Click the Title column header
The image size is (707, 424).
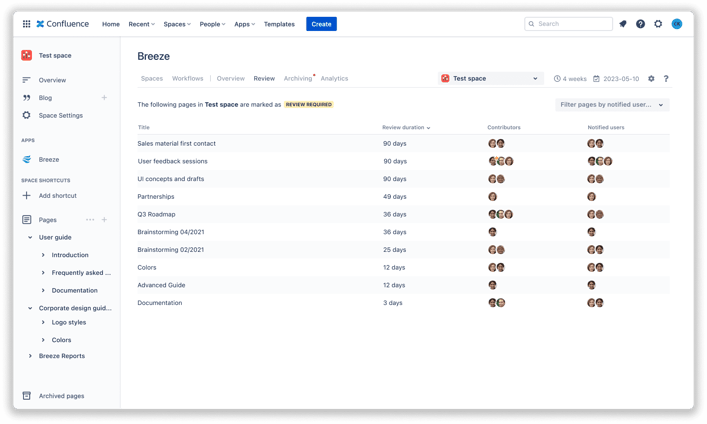143,128
